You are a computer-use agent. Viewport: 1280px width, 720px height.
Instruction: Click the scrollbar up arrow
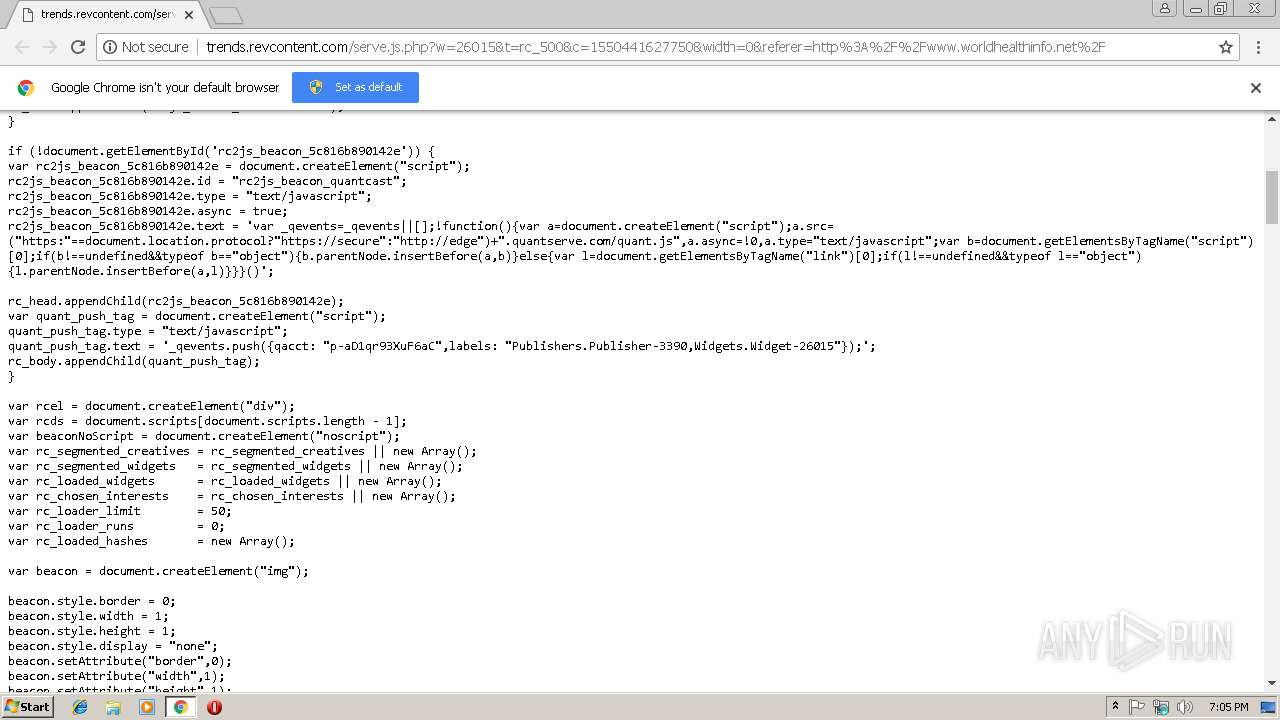(x=1271, y=119)
